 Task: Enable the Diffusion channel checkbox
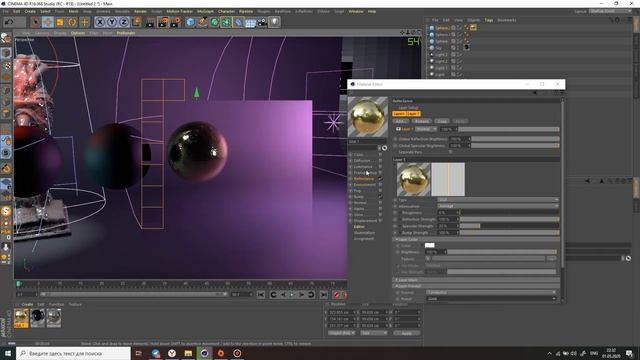tap(380, 161)
